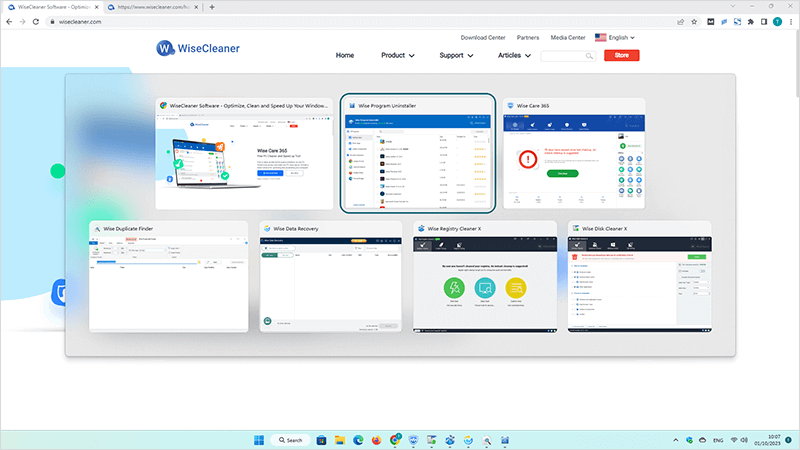Viewport: 800px width, 450px height.
Task: Expand the Support dropdown menu
Action: point(456,55)
